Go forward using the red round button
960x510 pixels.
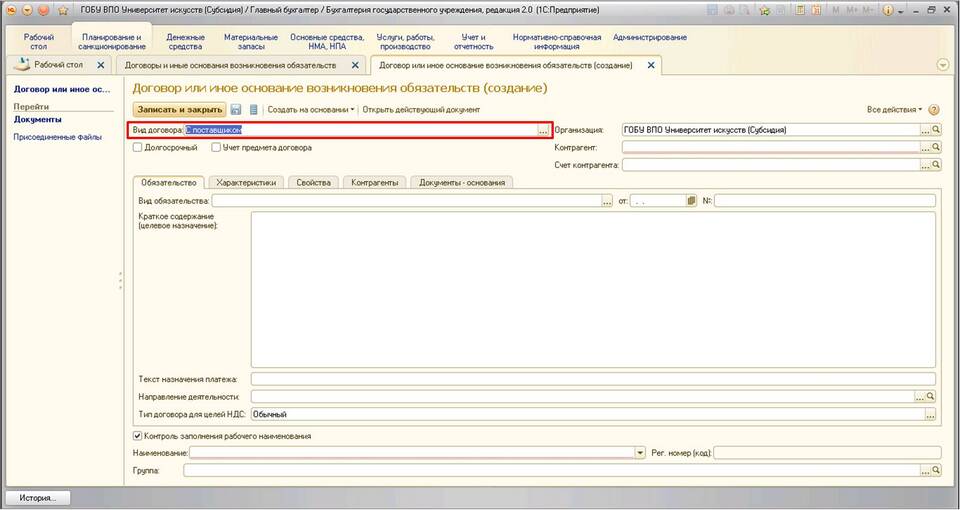[x=43, y=10]
